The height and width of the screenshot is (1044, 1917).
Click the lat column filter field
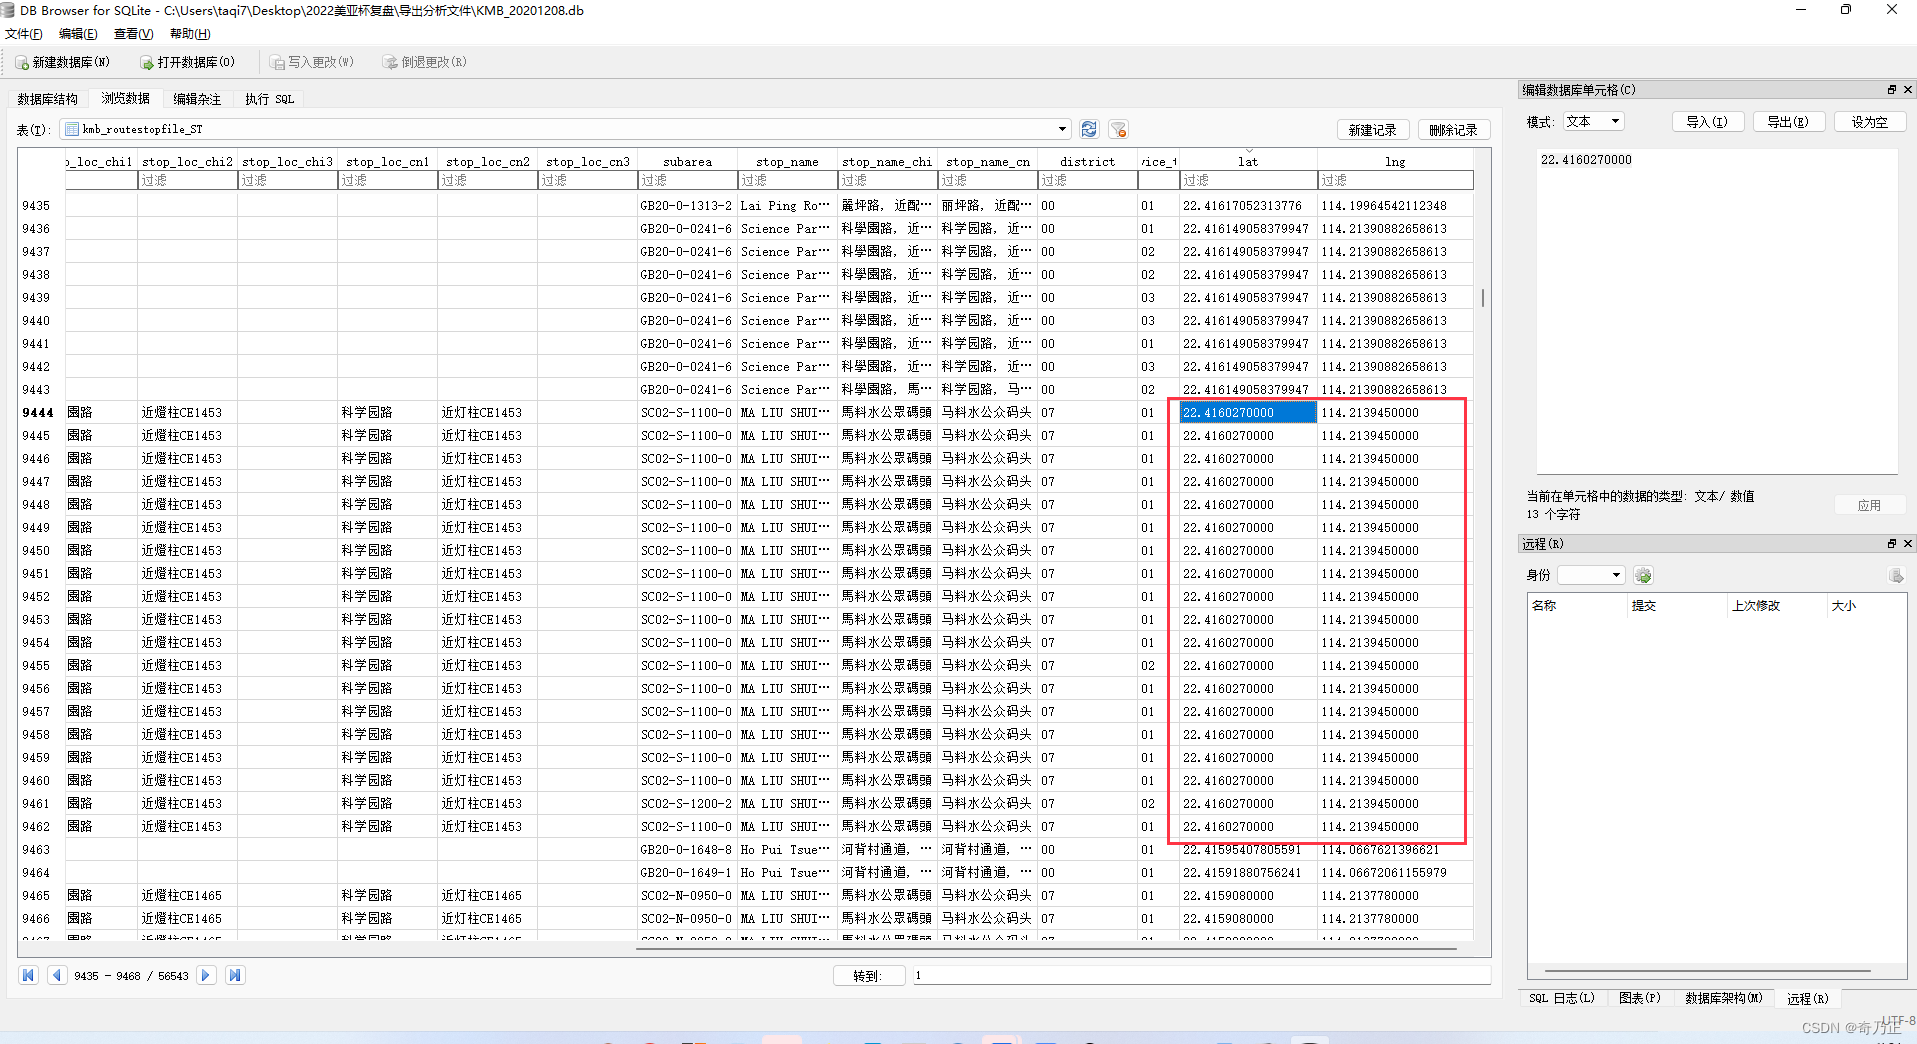[x=1247, y=180]
